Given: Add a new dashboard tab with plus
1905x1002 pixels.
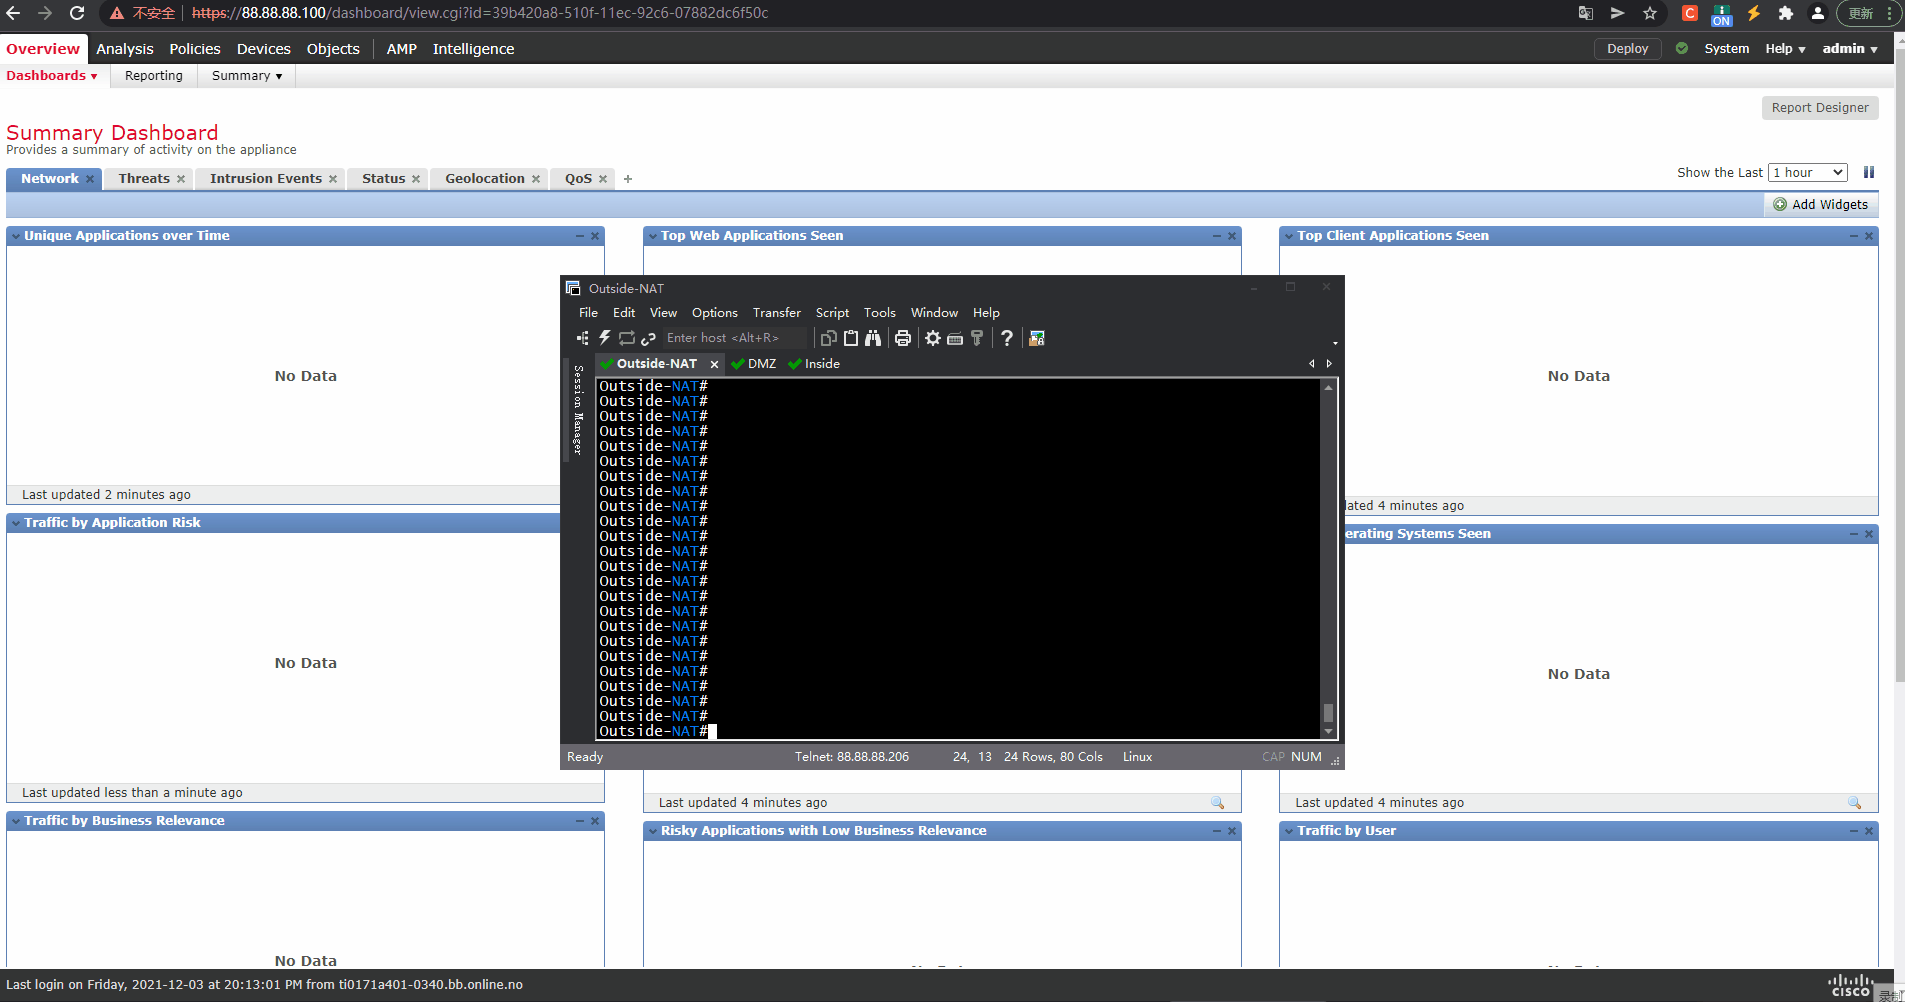Looking at the screenshot, I should coord(628,179).
